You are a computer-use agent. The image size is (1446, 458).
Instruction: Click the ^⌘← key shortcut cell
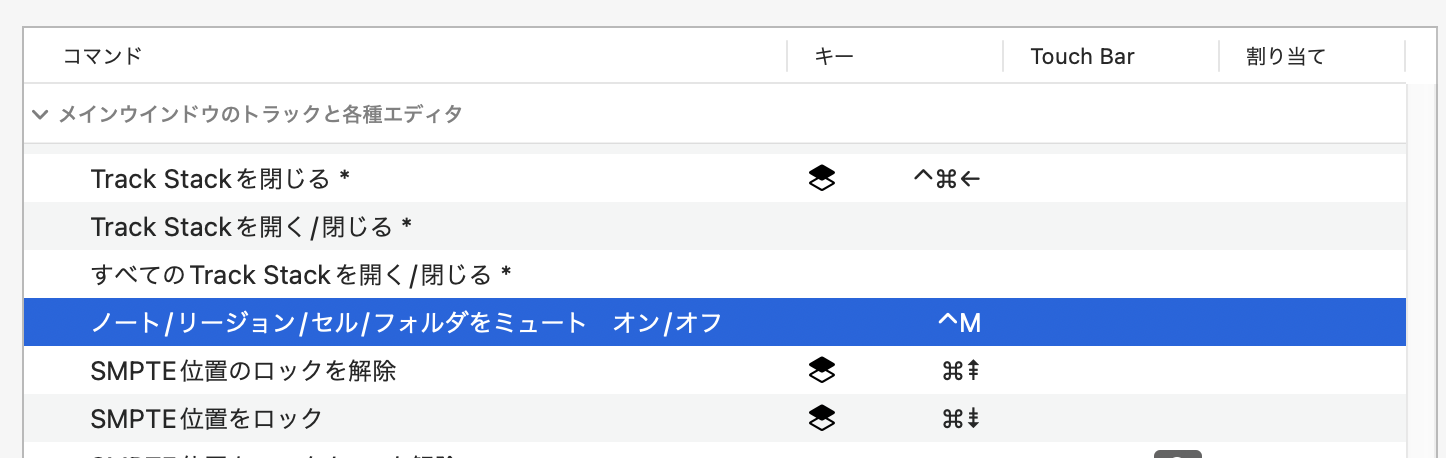(946, 179)
